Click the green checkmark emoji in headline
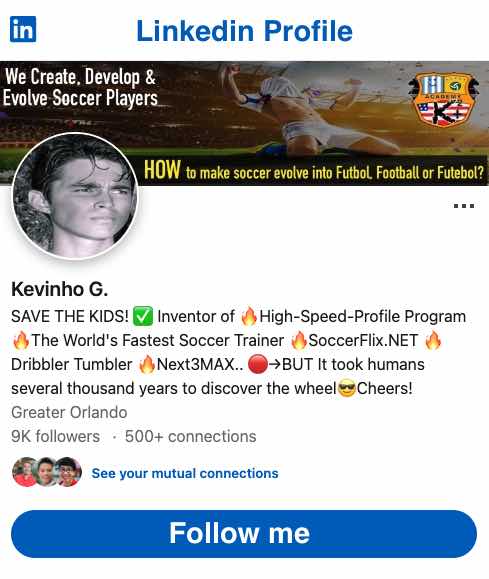This screenshot has width=489, height=579. (143, 316)
